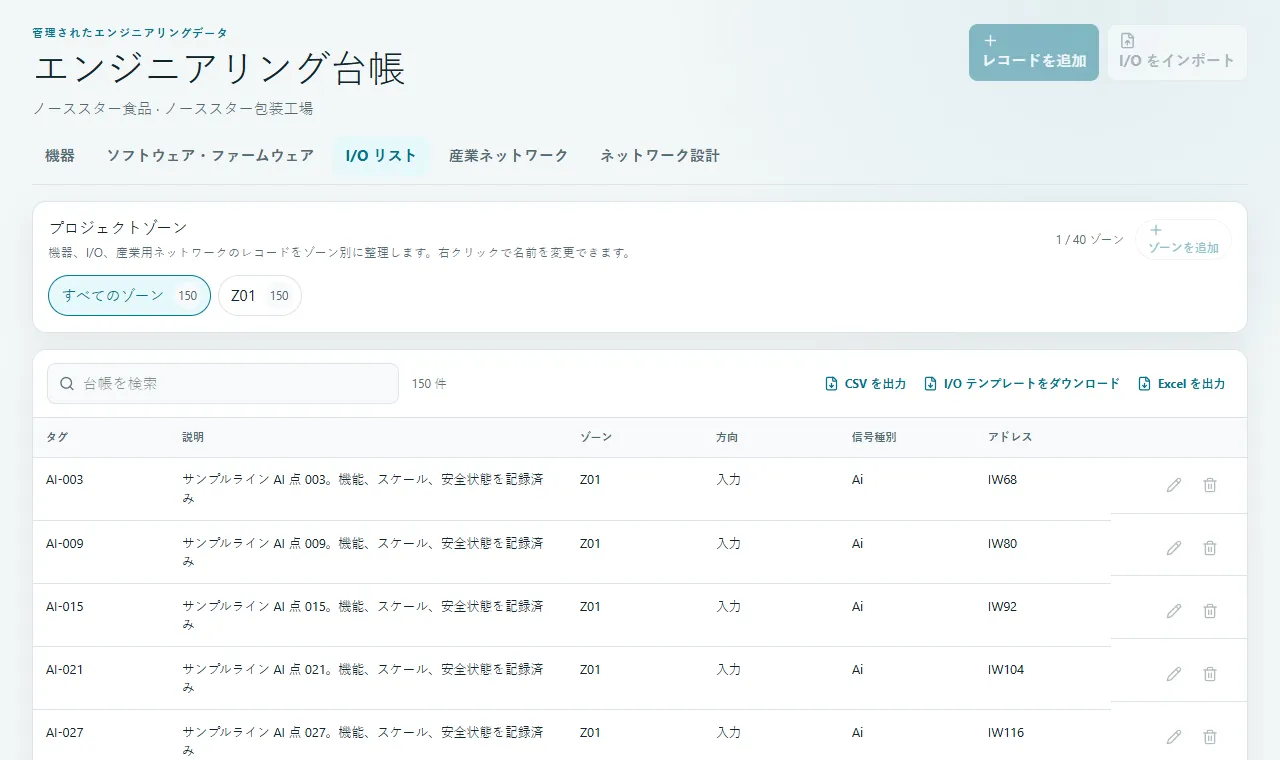1280x760 pixels.
Task: Filter by すべてのゾーン chip
Action: (130, 295)
